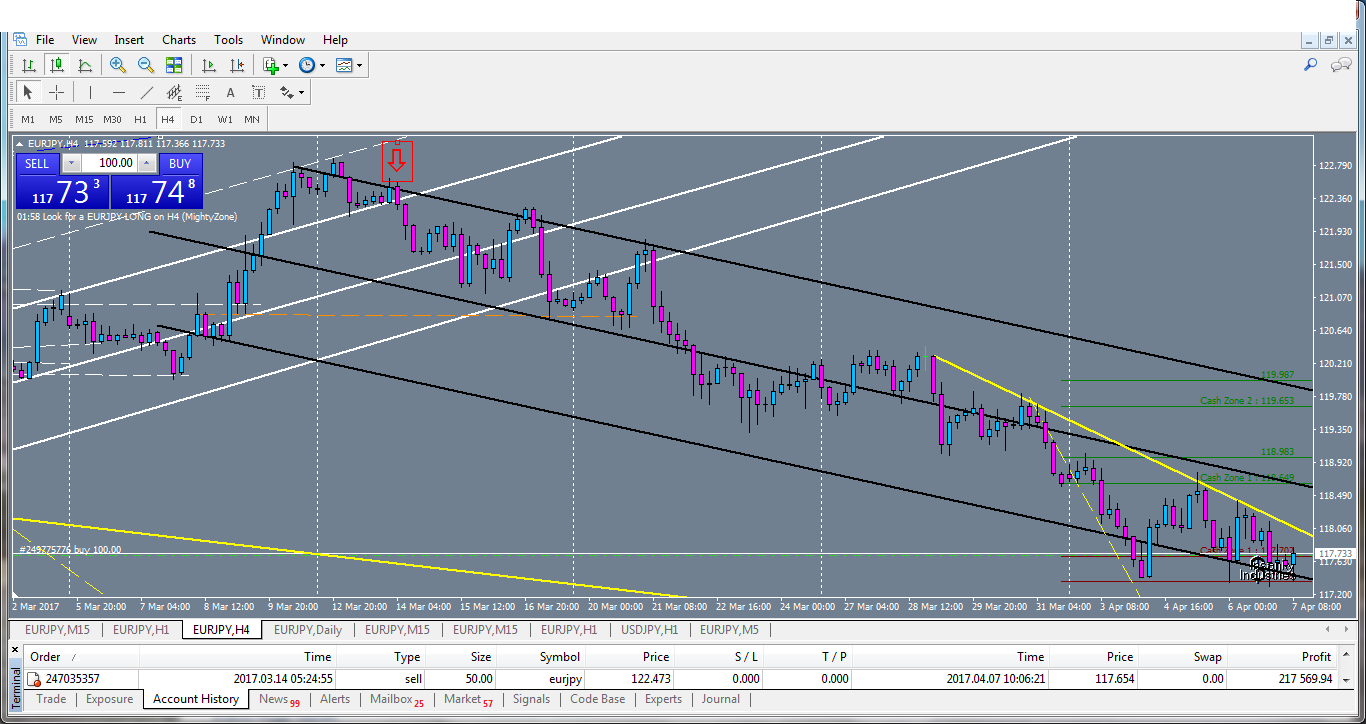The height and width of the screenshot is (724, 1366).
Task: Open the Charts menu
Action: [178, 40]
